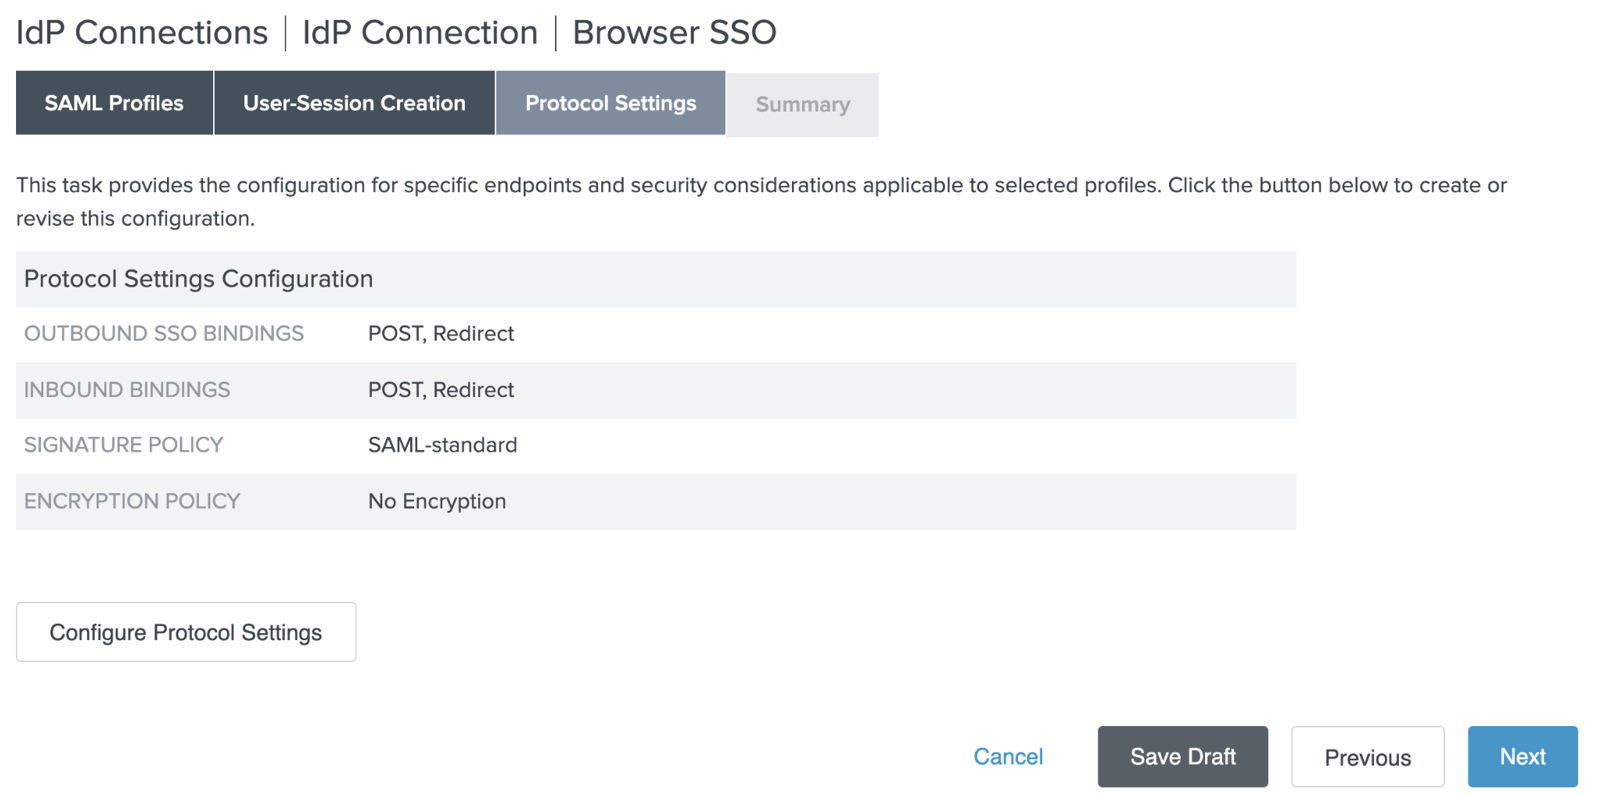This screenshot has height=796, width=1597.
Task: Go back with the Previous button
Action: point(1367,757)
